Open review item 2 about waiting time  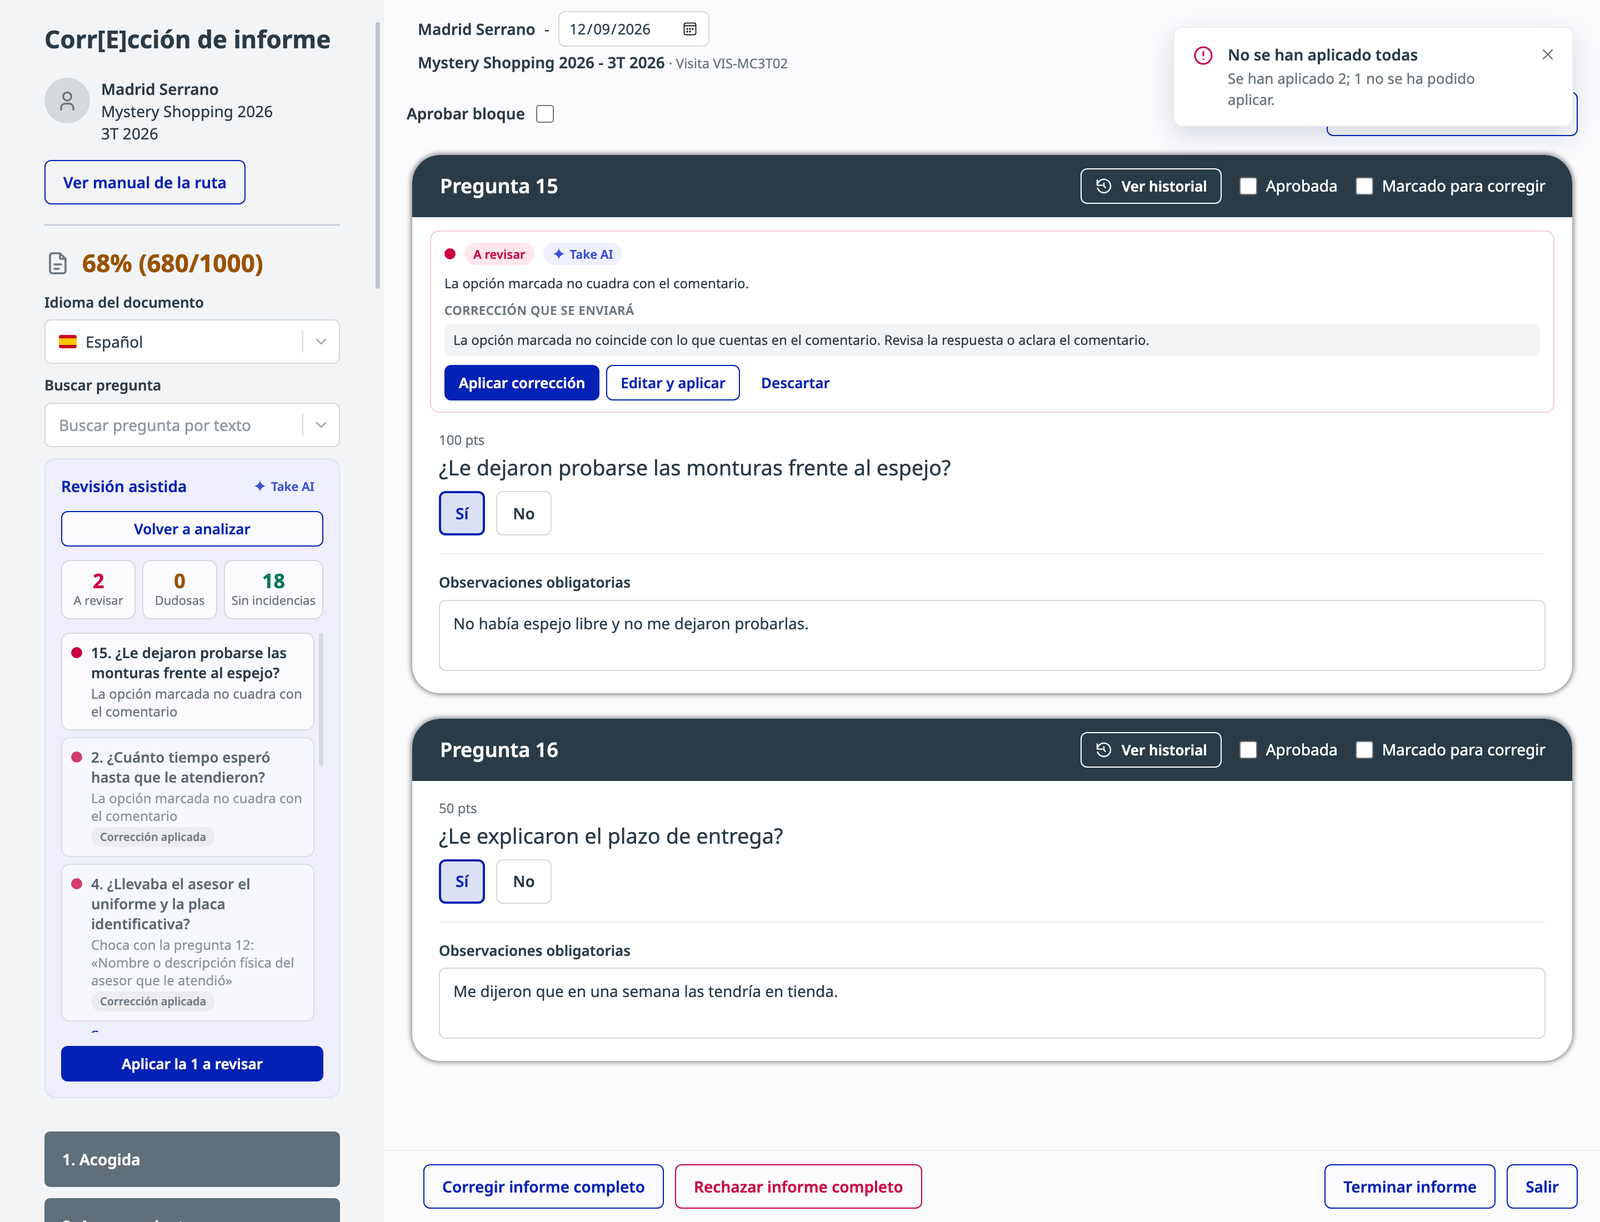point(188,797)
